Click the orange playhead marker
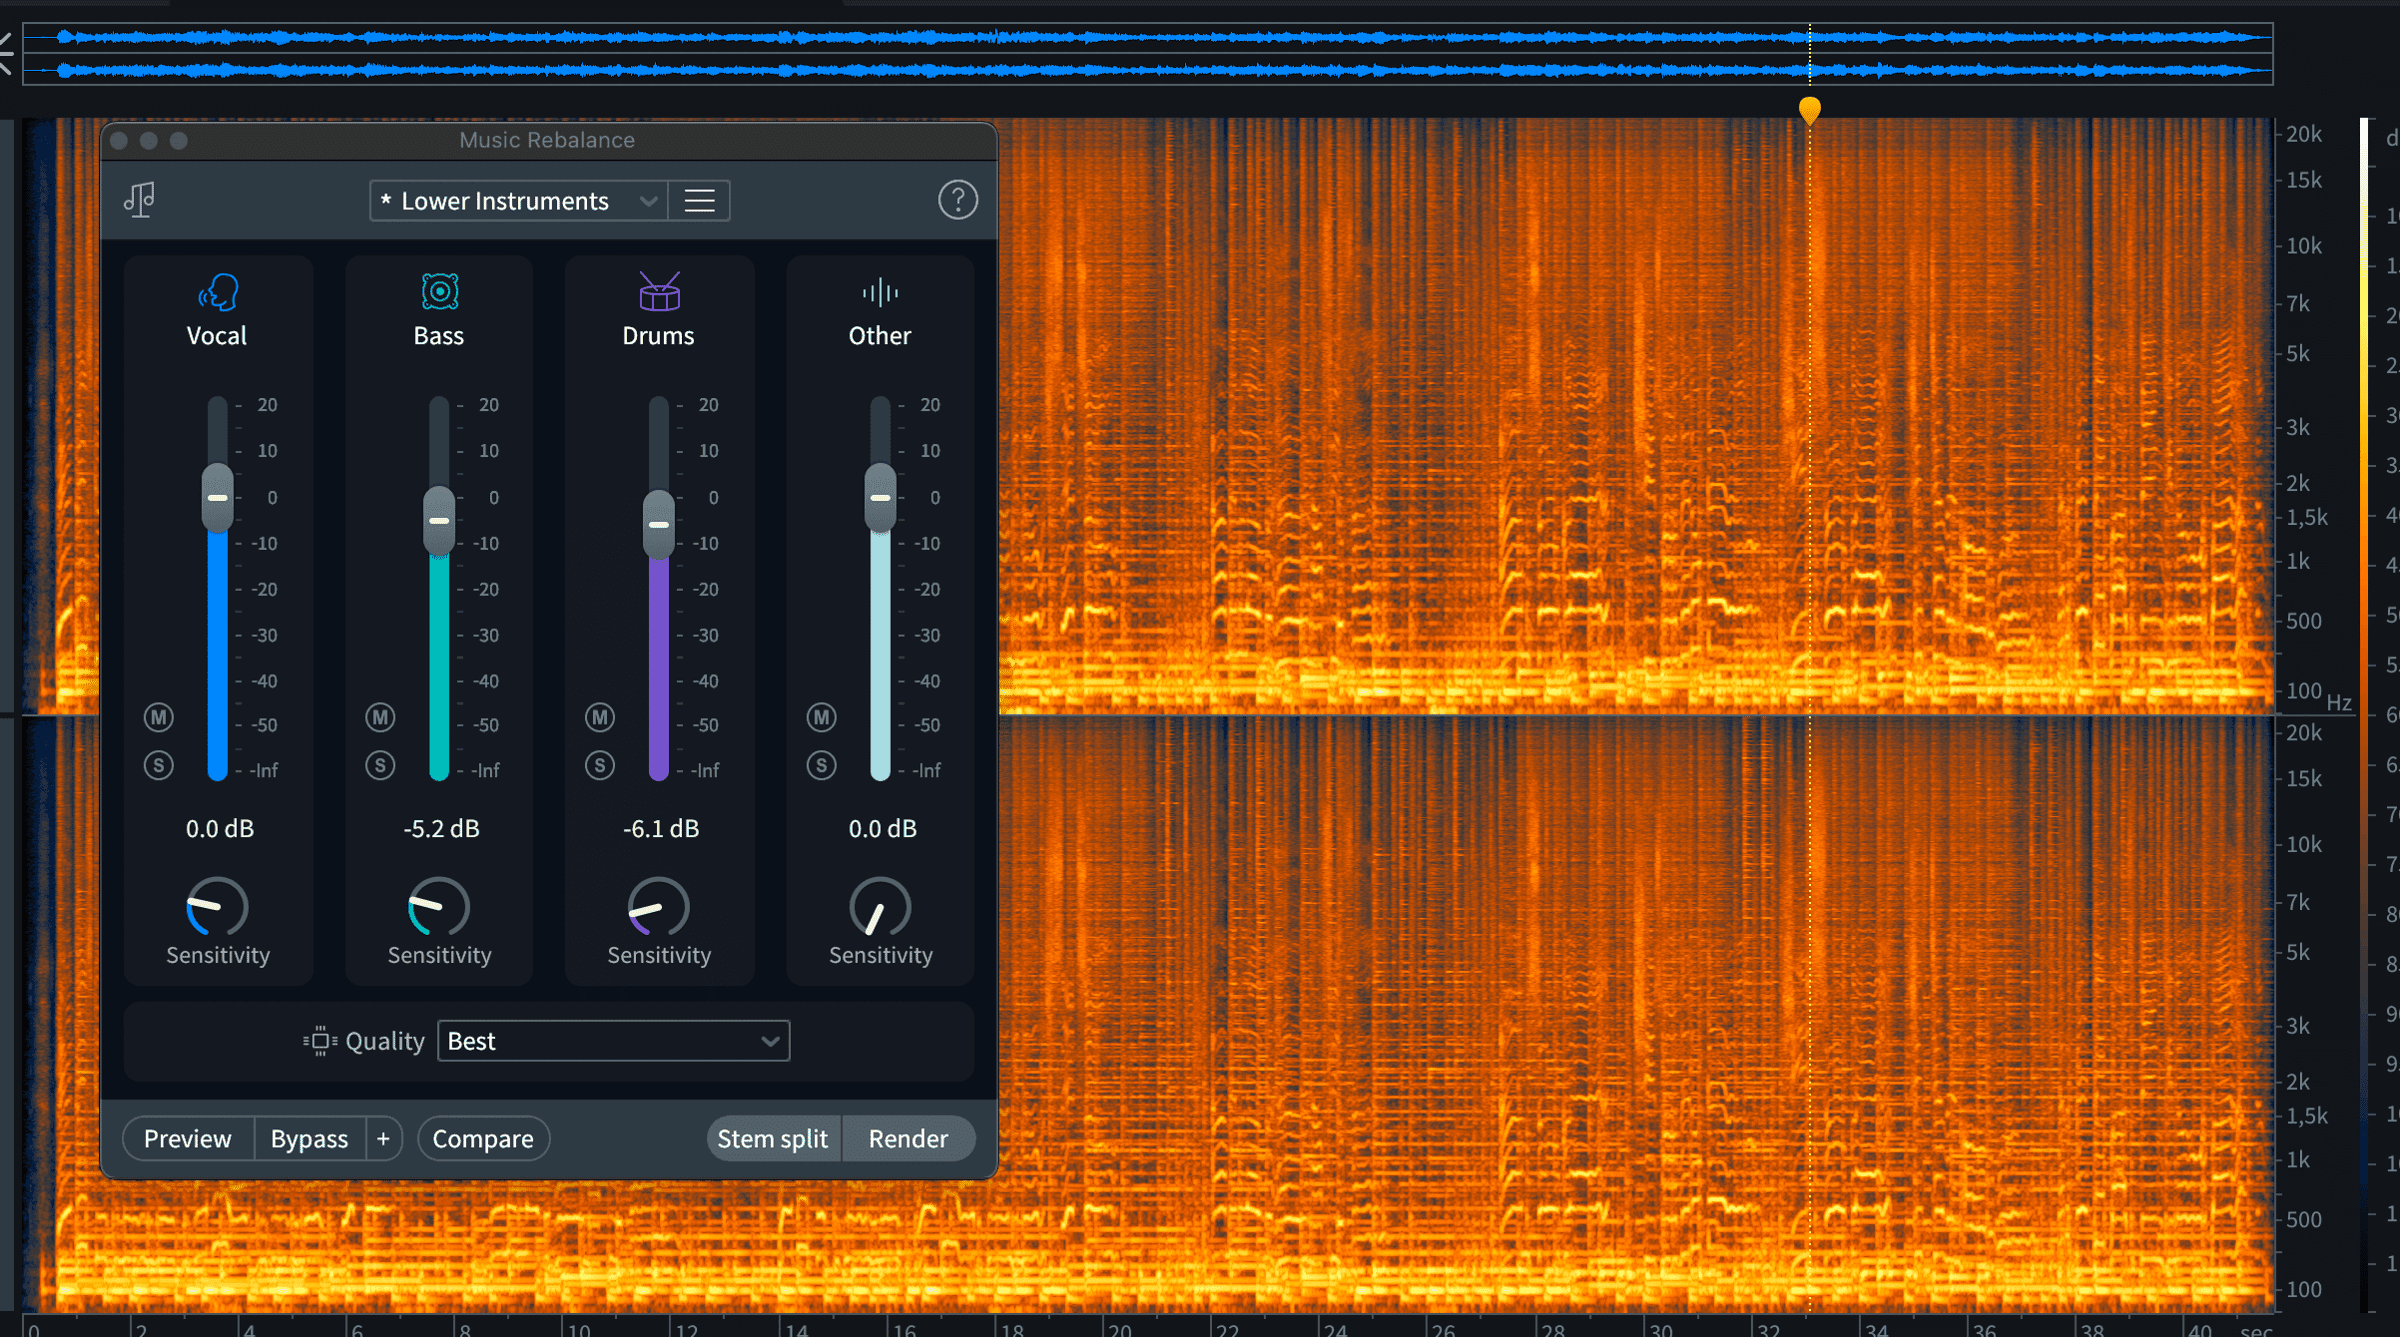 point(1809,109)
